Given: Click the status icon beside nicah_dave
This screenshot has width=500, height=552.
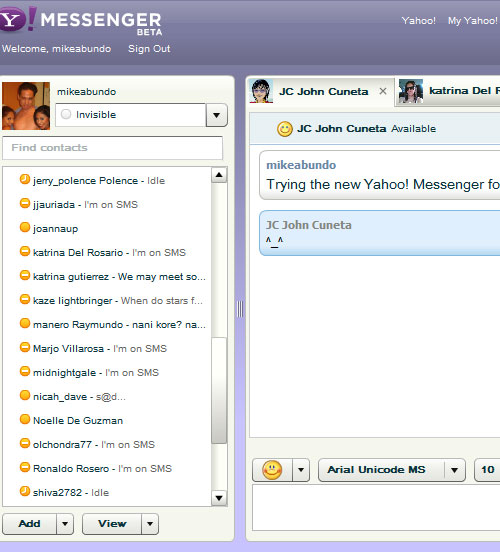Looking at the screenshot, I should (25, 395).
